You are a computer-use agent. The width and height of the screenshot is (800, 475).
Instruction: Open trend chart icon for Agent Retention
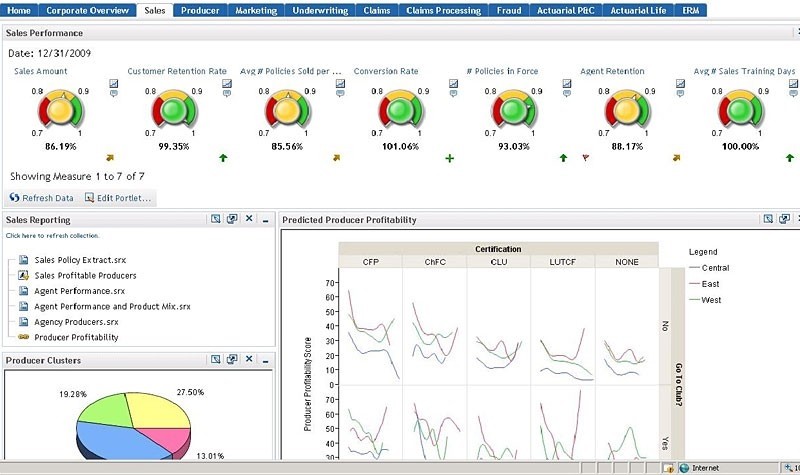(680, 83)
